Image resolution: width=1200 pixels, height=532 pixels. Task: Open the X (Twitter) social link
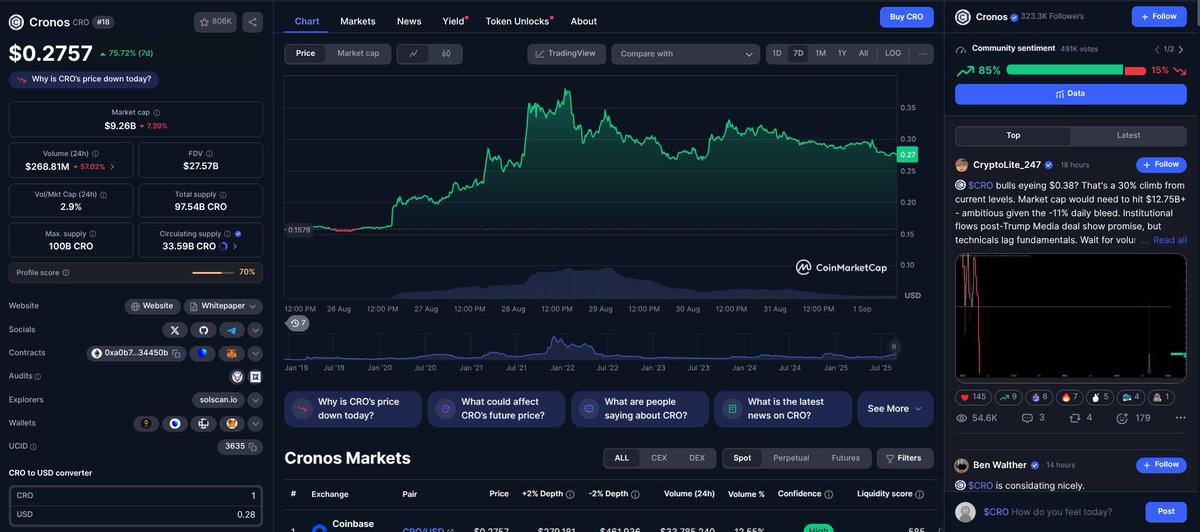point(175,330)
